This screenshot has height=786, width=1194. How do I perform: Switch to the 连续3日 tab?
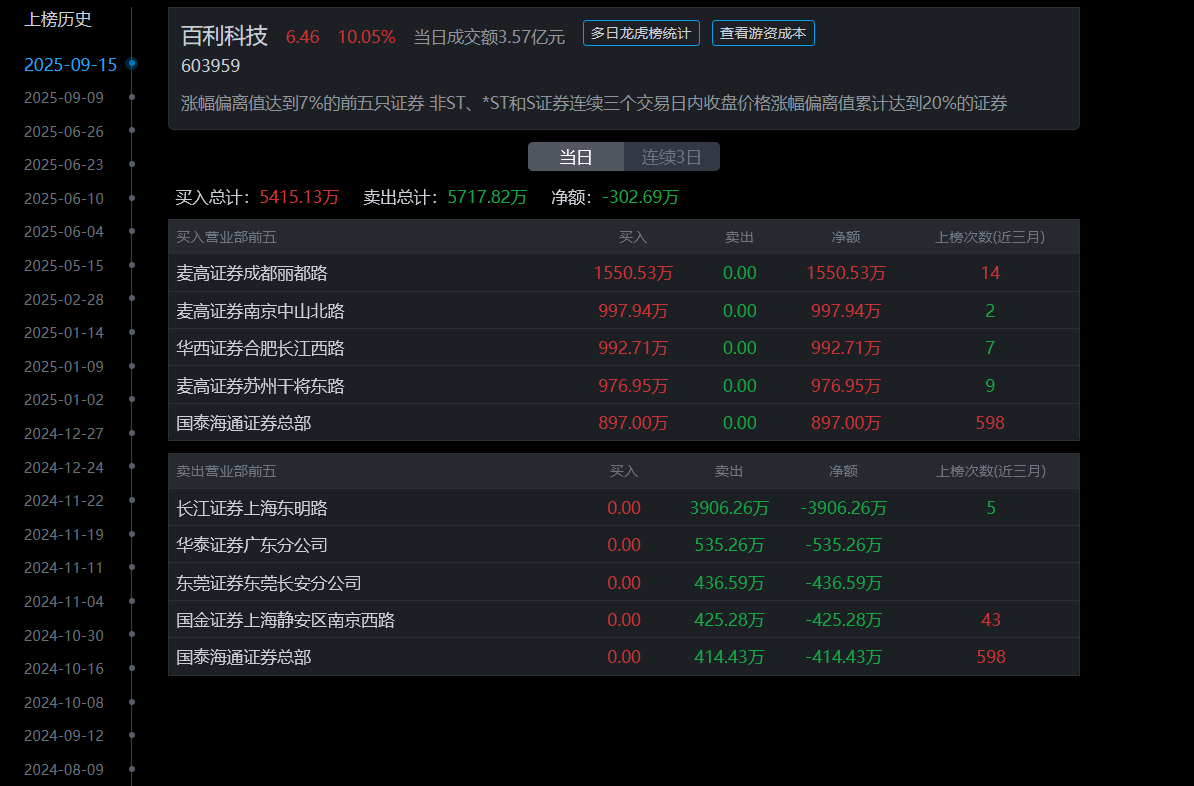click(671, 157)
